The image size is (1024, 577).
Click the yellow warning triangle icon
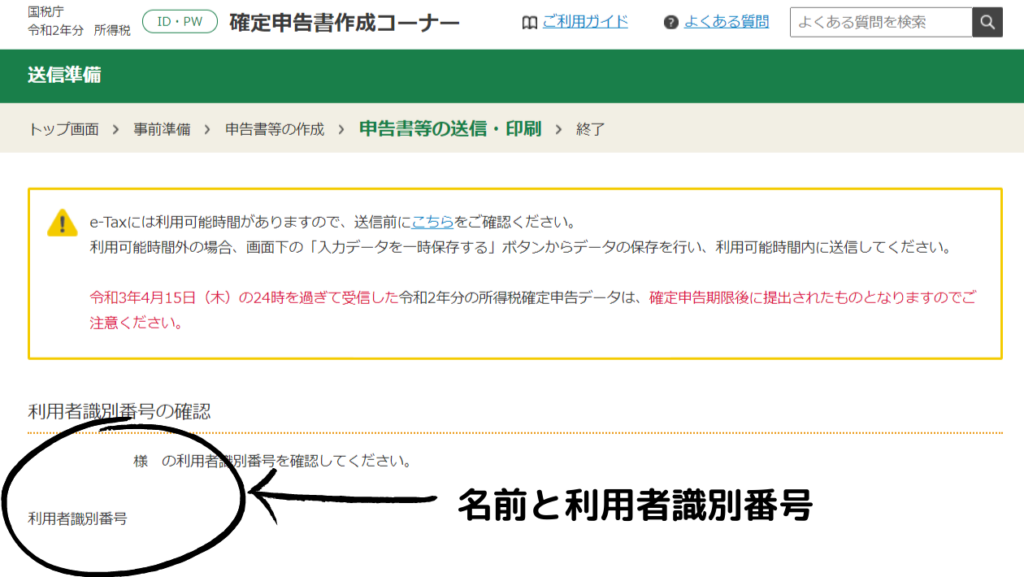[x=62, y=223]
